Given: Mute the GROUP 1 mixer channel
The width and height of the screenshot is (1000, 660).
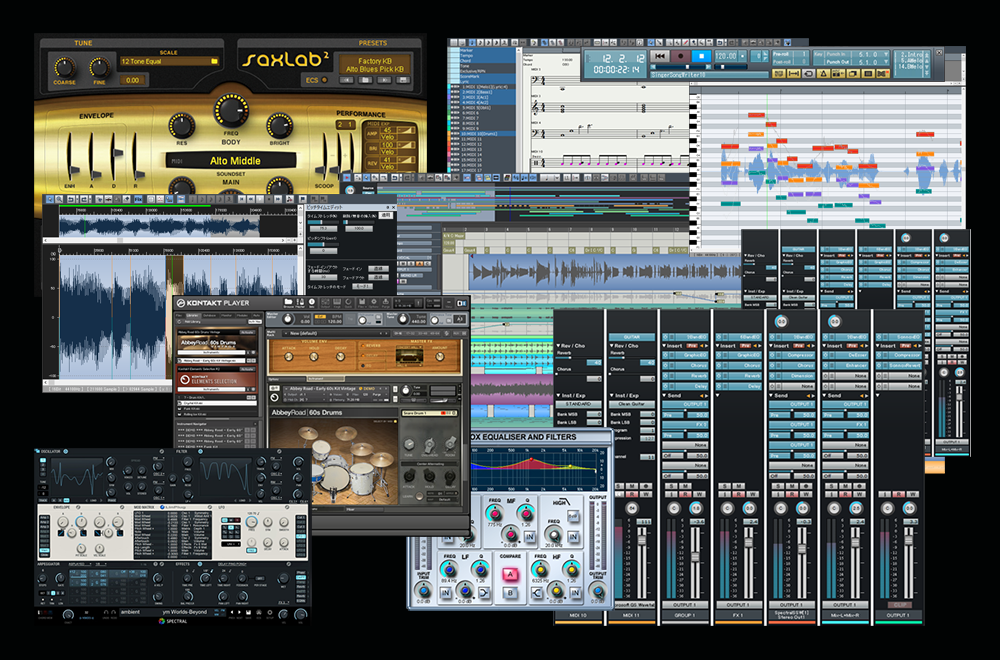Looking at the screenshot, I should click(x=686, y=486).
